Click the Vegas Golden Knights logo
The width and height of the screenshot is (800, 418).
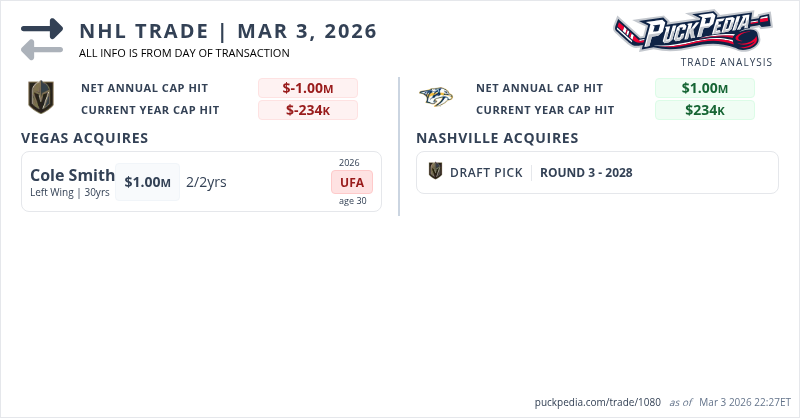[40, 98]
